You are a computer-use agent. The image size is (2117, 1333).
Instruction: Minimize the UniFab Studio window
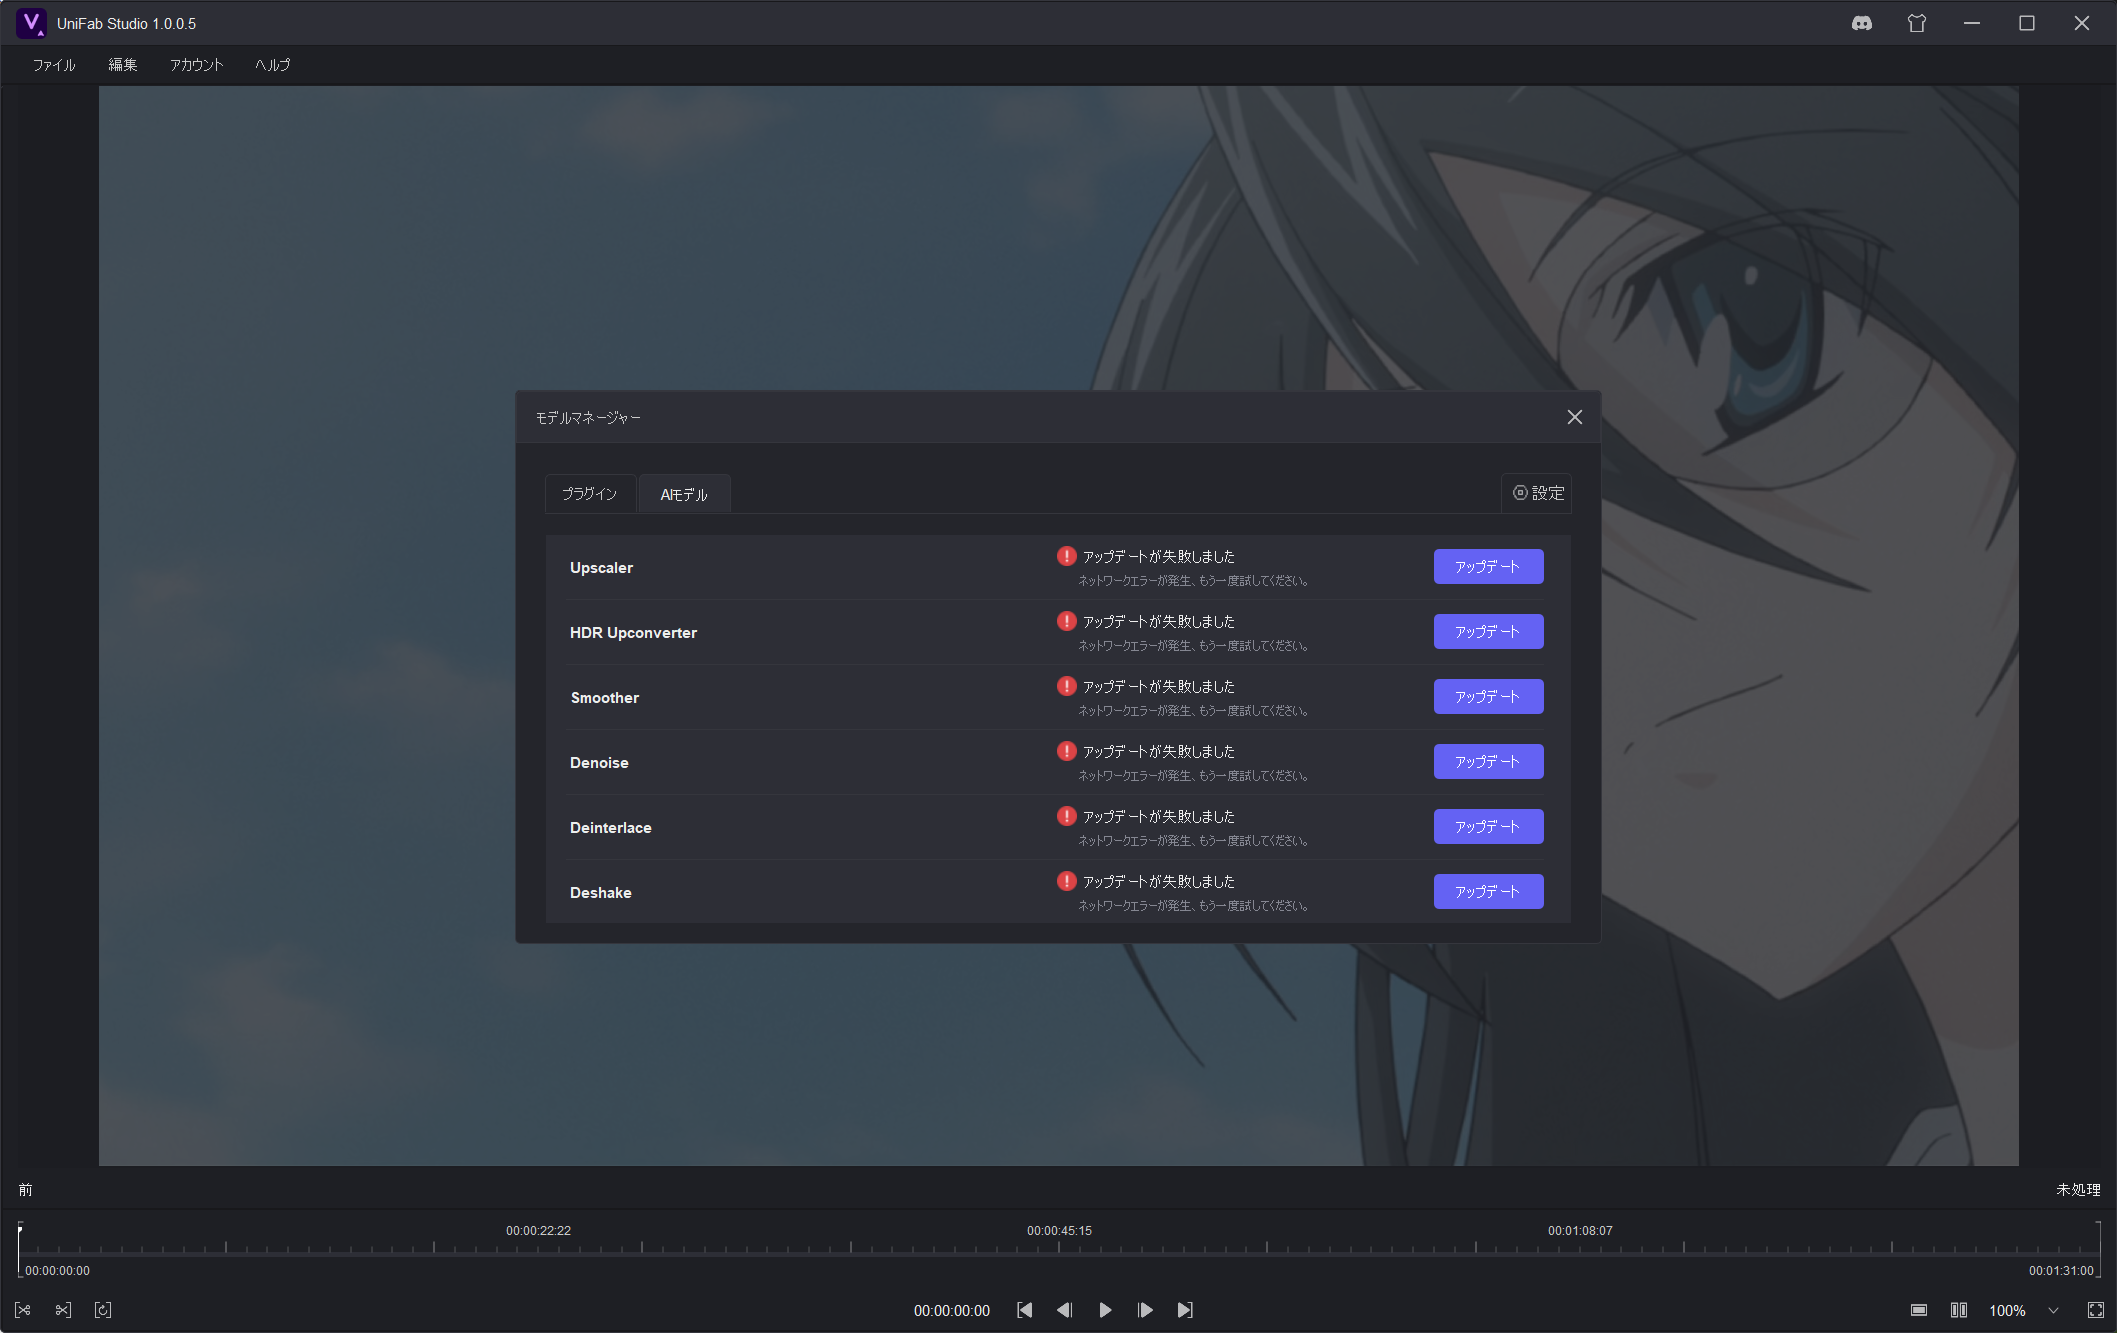1971,23
